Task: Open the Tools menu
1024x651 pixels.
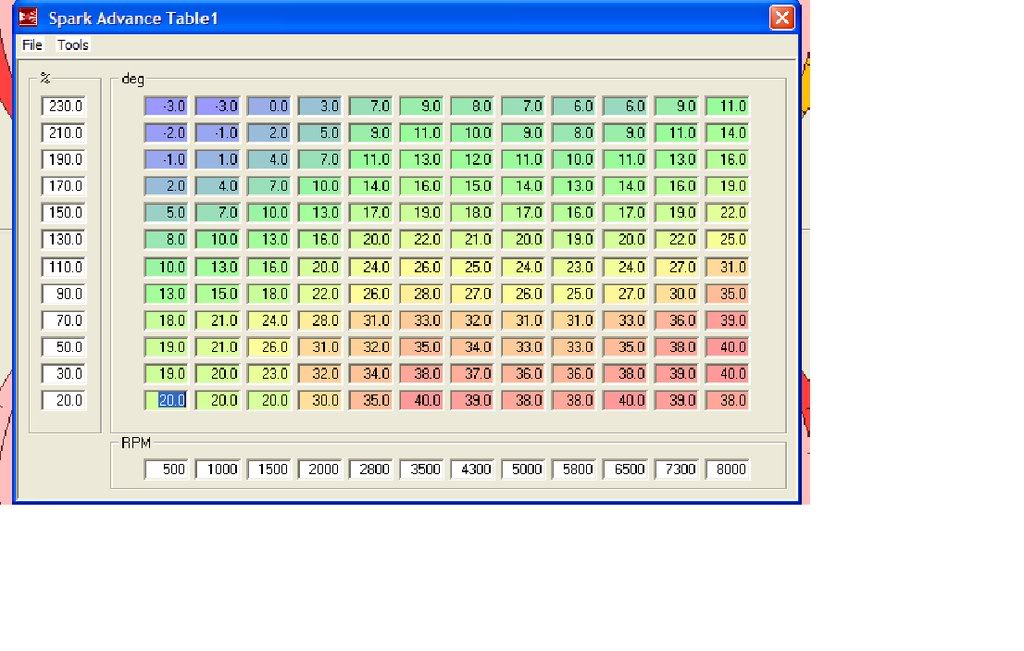Action: (72, 44)
